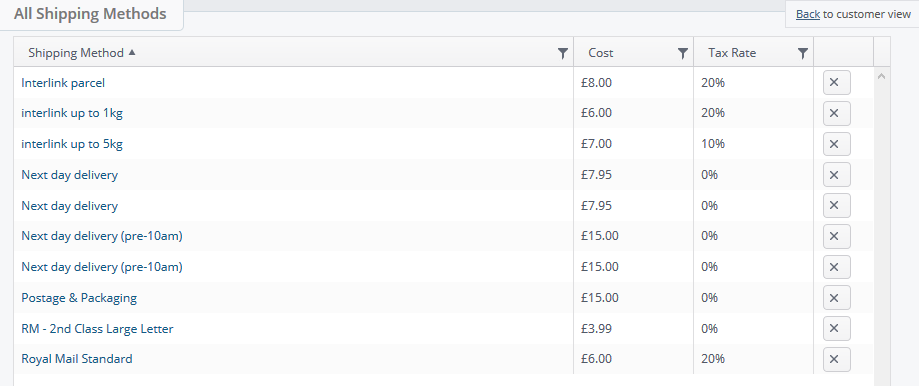This screenshot has width=919, height=386.
Task: Remove the Royal Mail Standard method
Action: pos(836,359)
